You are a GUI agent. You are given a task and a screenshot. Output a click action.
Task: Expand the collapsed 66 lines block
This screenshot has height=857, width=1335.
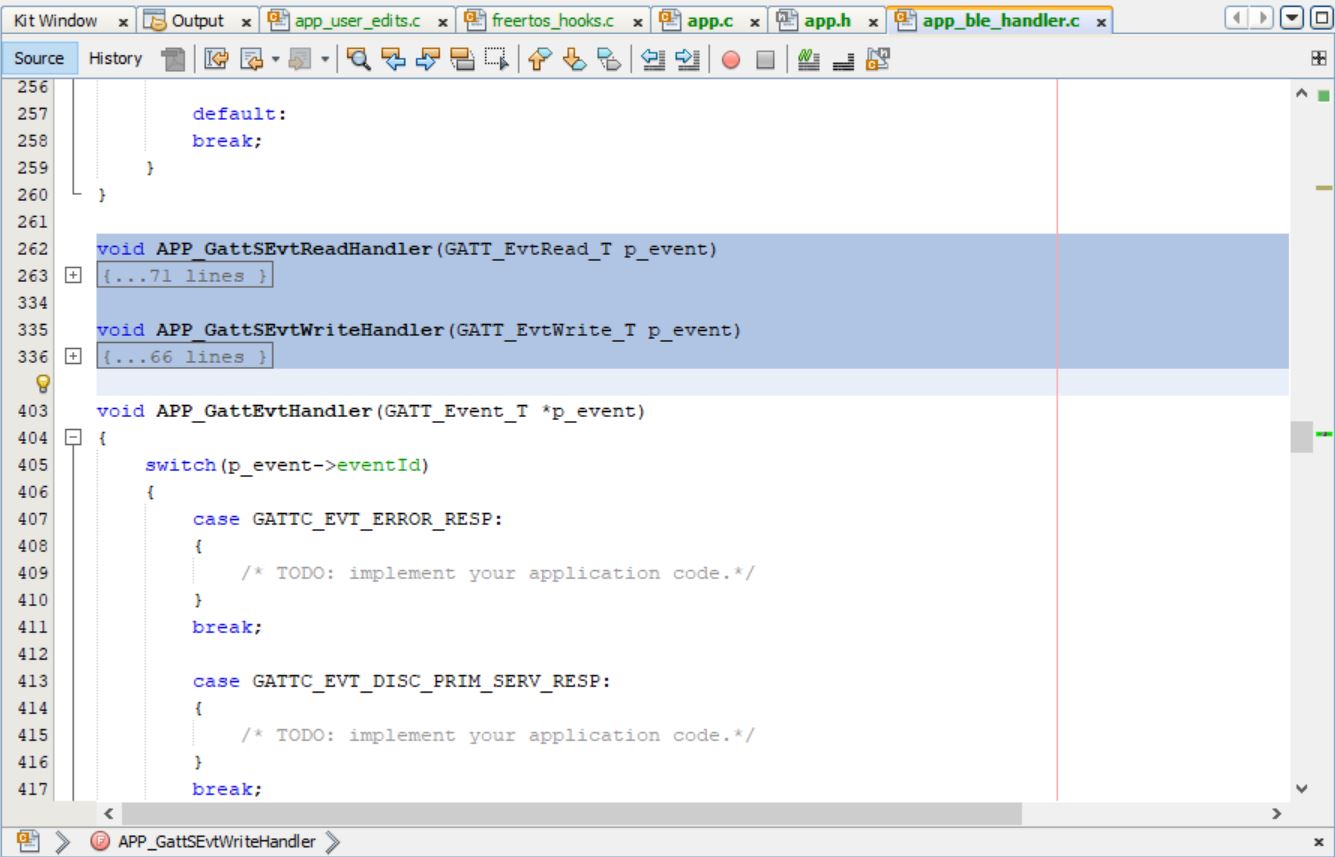tap(71, 357)
